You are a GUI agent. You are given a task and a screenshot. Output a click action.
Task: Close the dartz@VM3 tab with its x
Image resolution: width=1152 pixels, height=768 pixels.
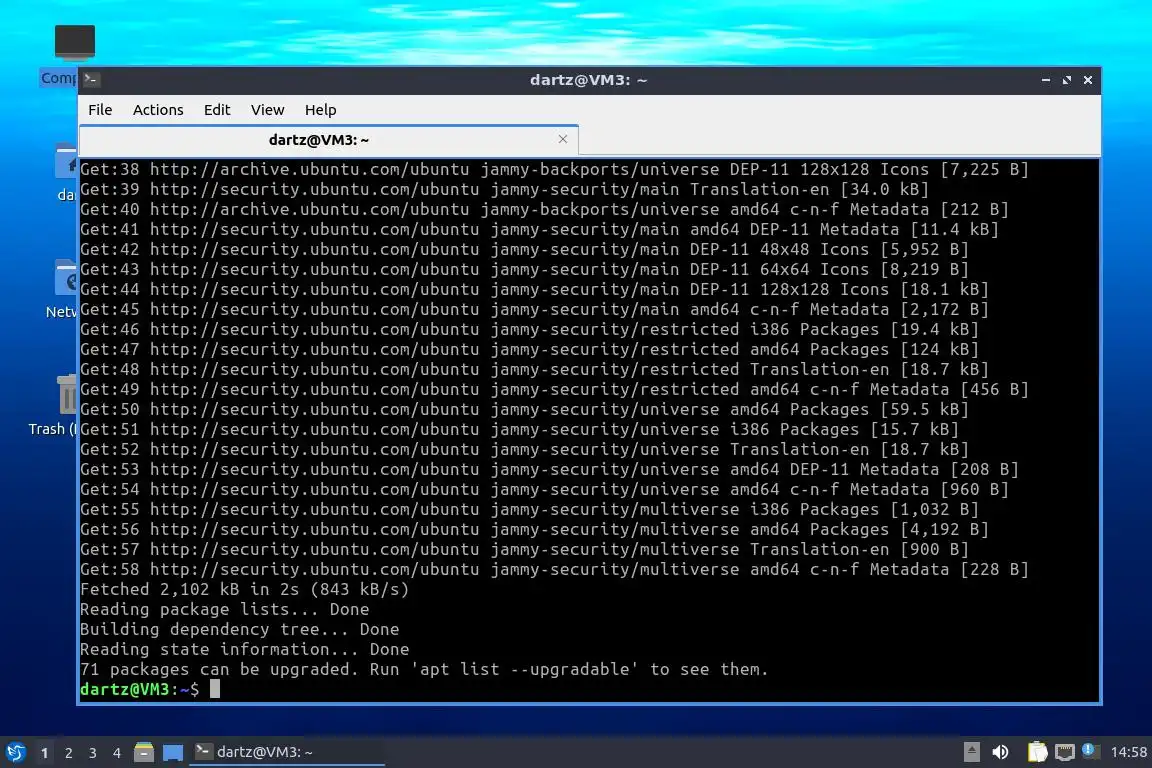tap(563, 139)
